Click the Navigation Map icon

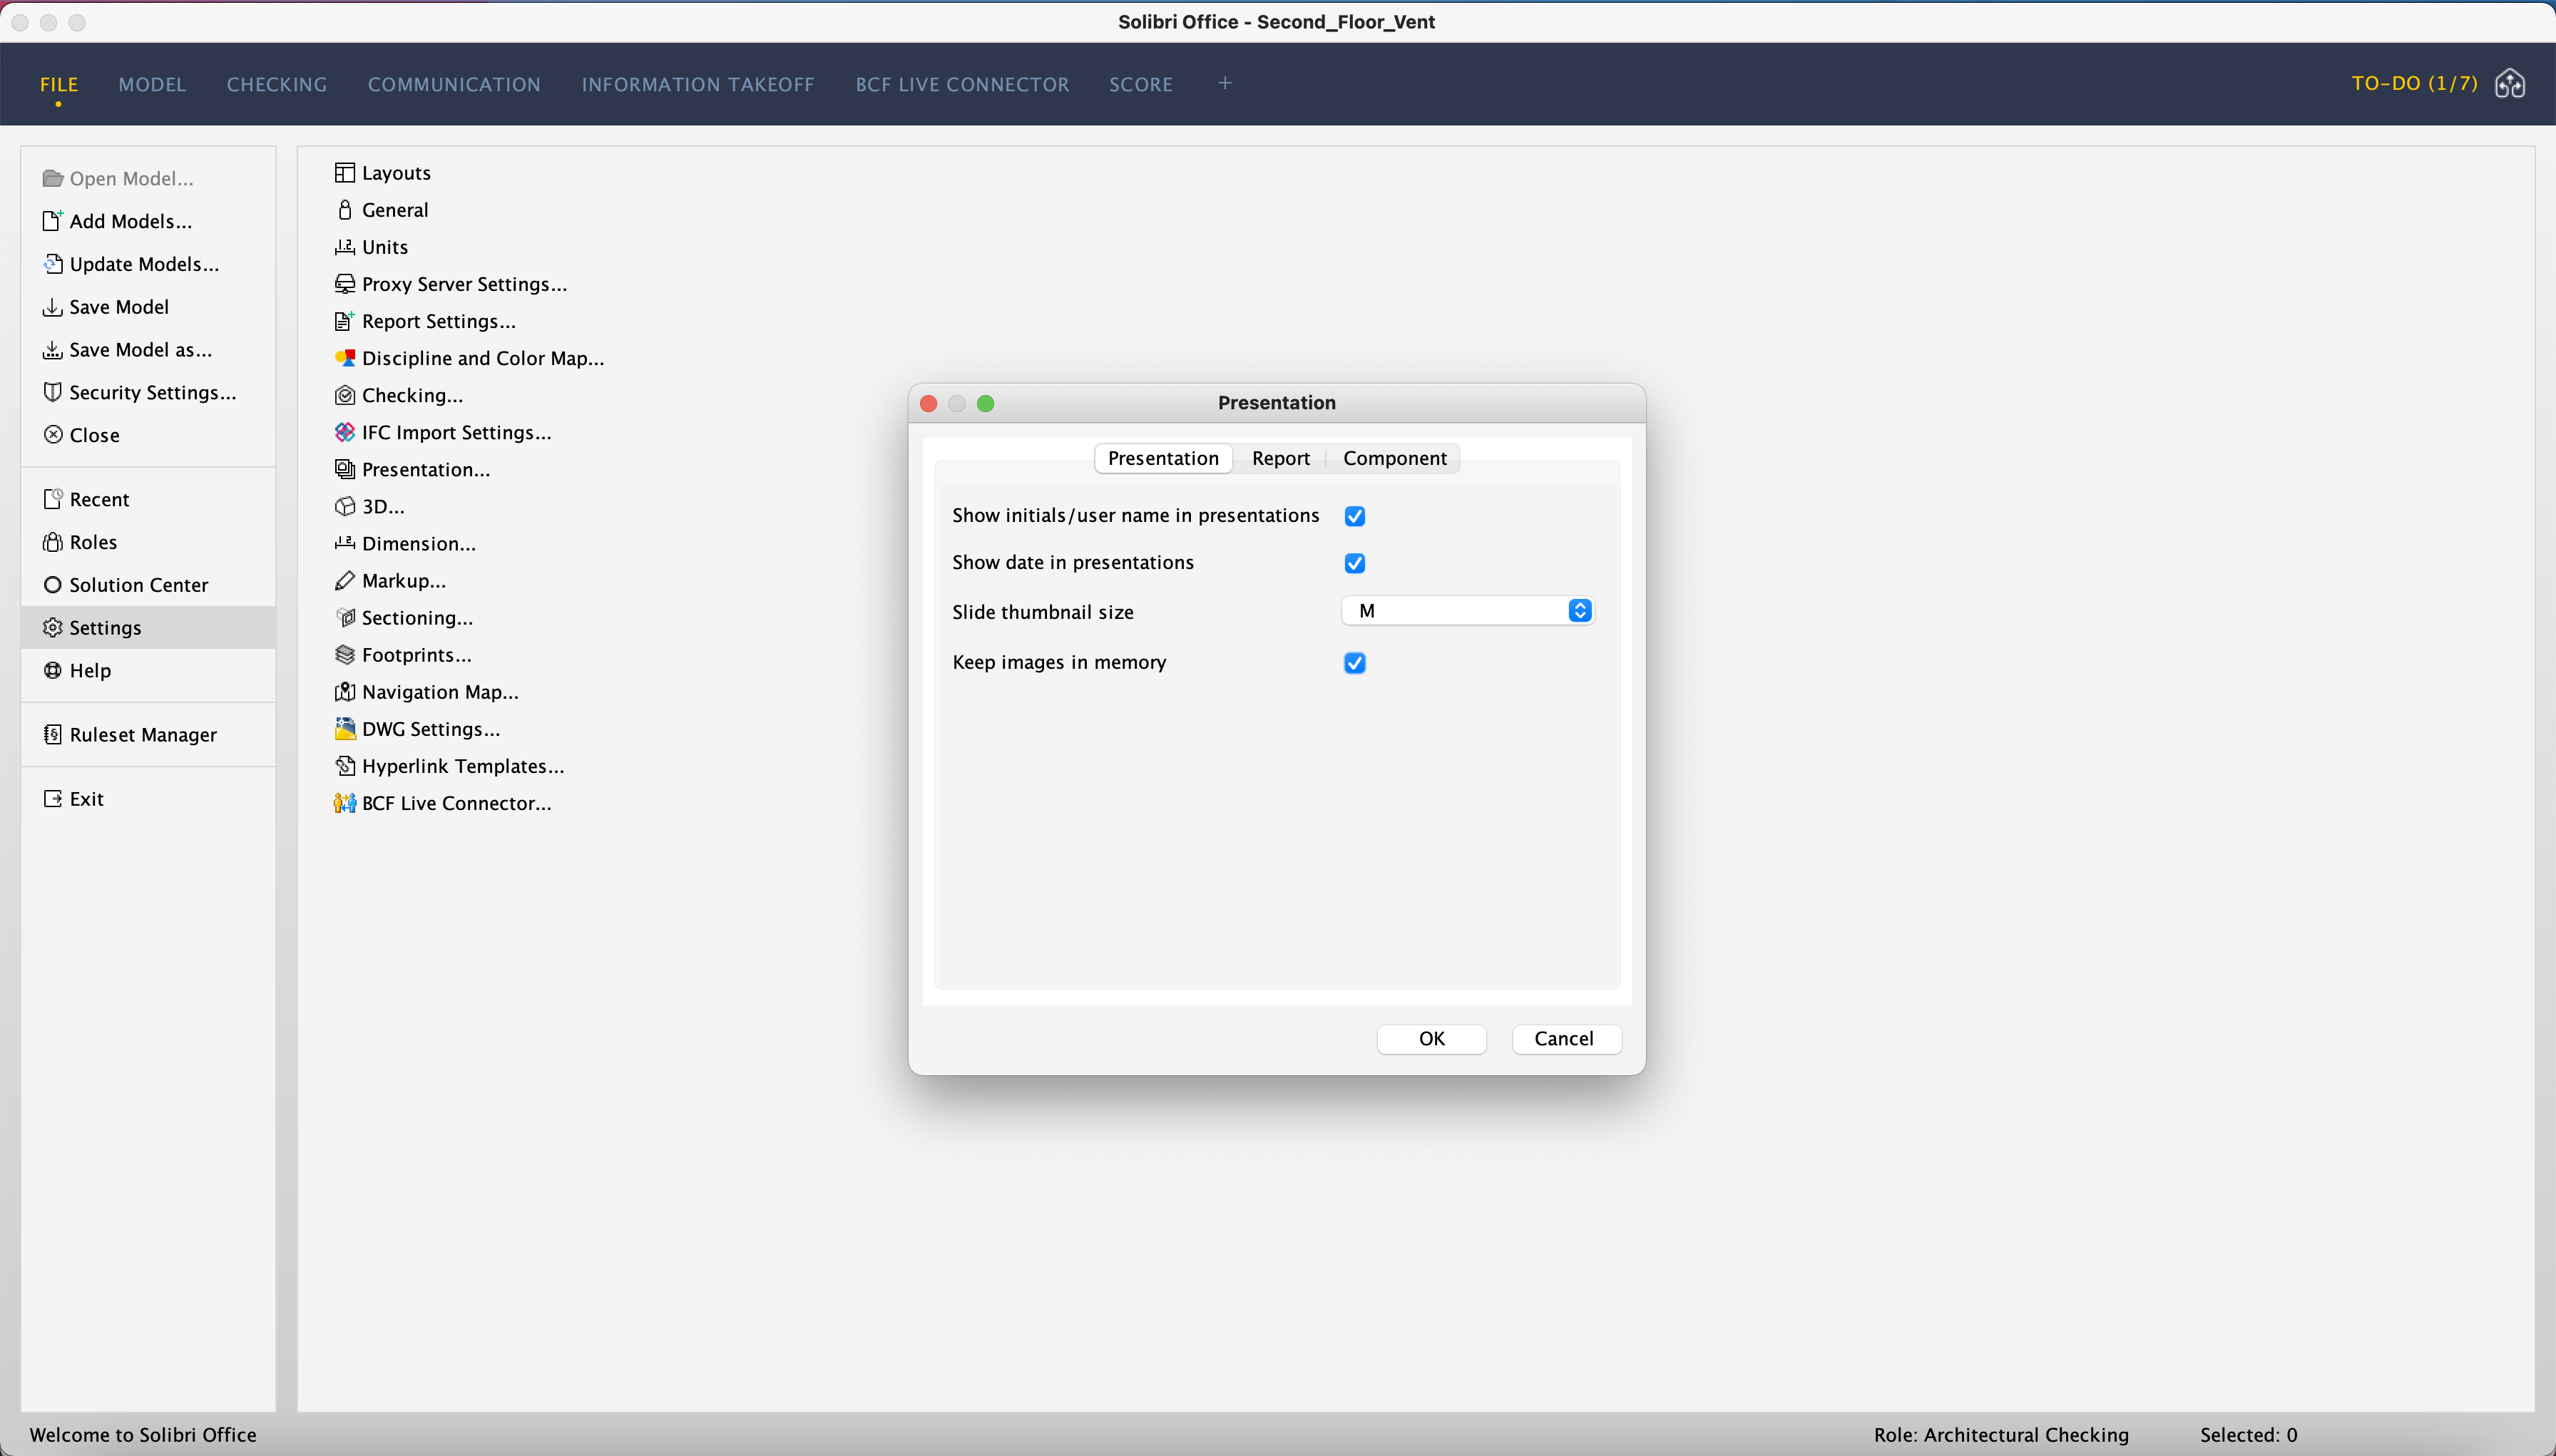tap(344, 691)
